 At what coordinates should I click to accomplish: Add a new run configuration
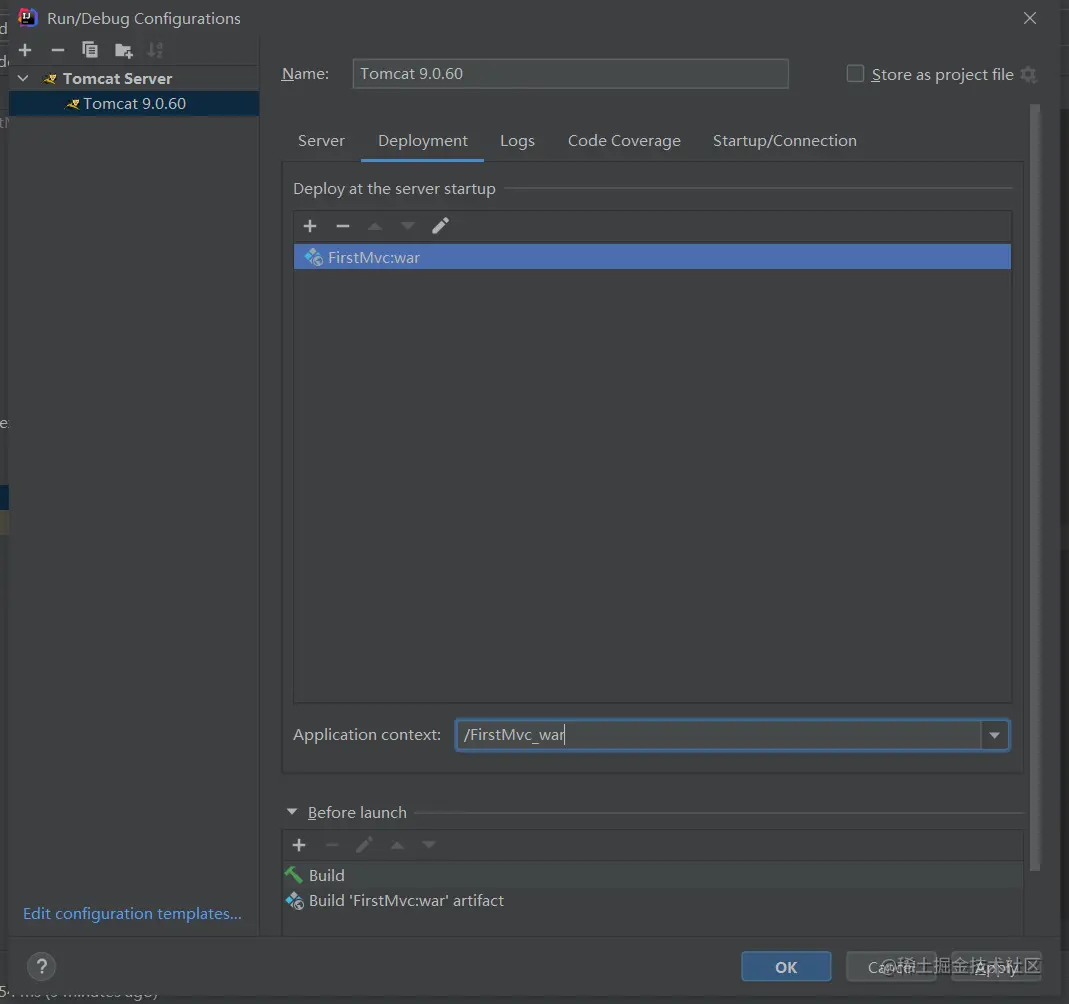click(25, 50)
